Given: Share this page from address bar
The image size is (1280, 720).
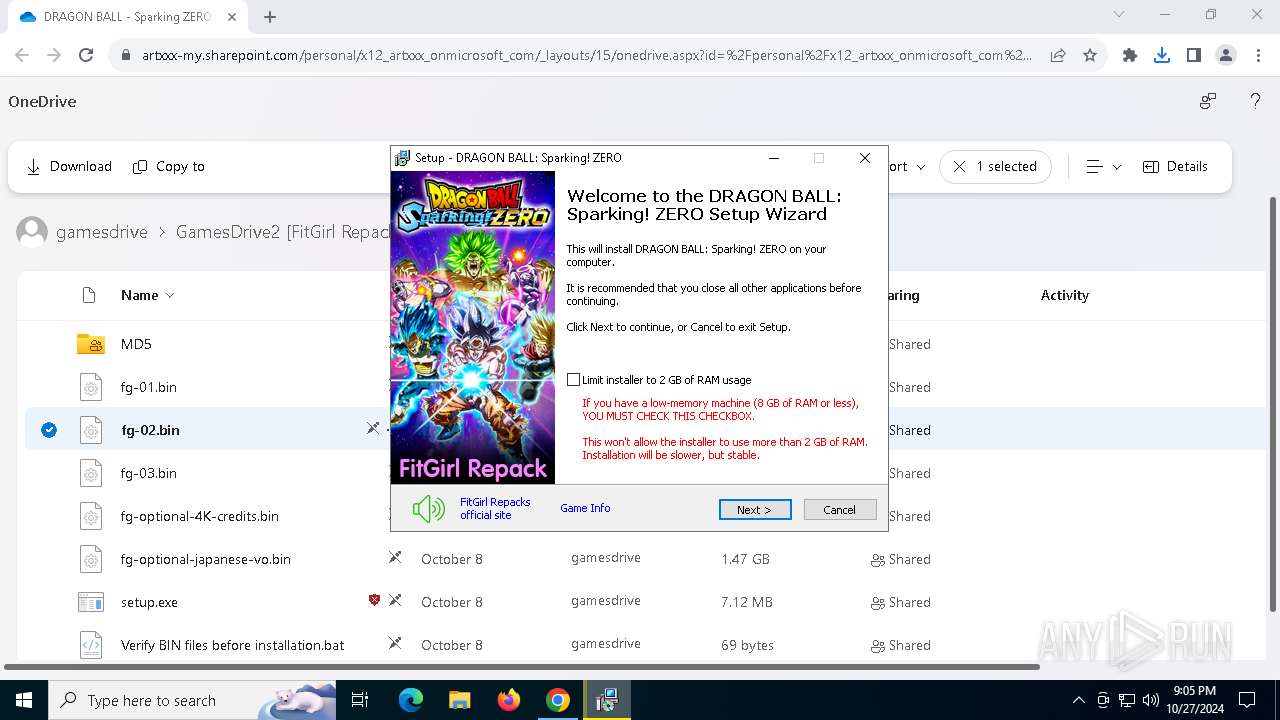Looking at the screenshot, I should (x=1058, y=55).
